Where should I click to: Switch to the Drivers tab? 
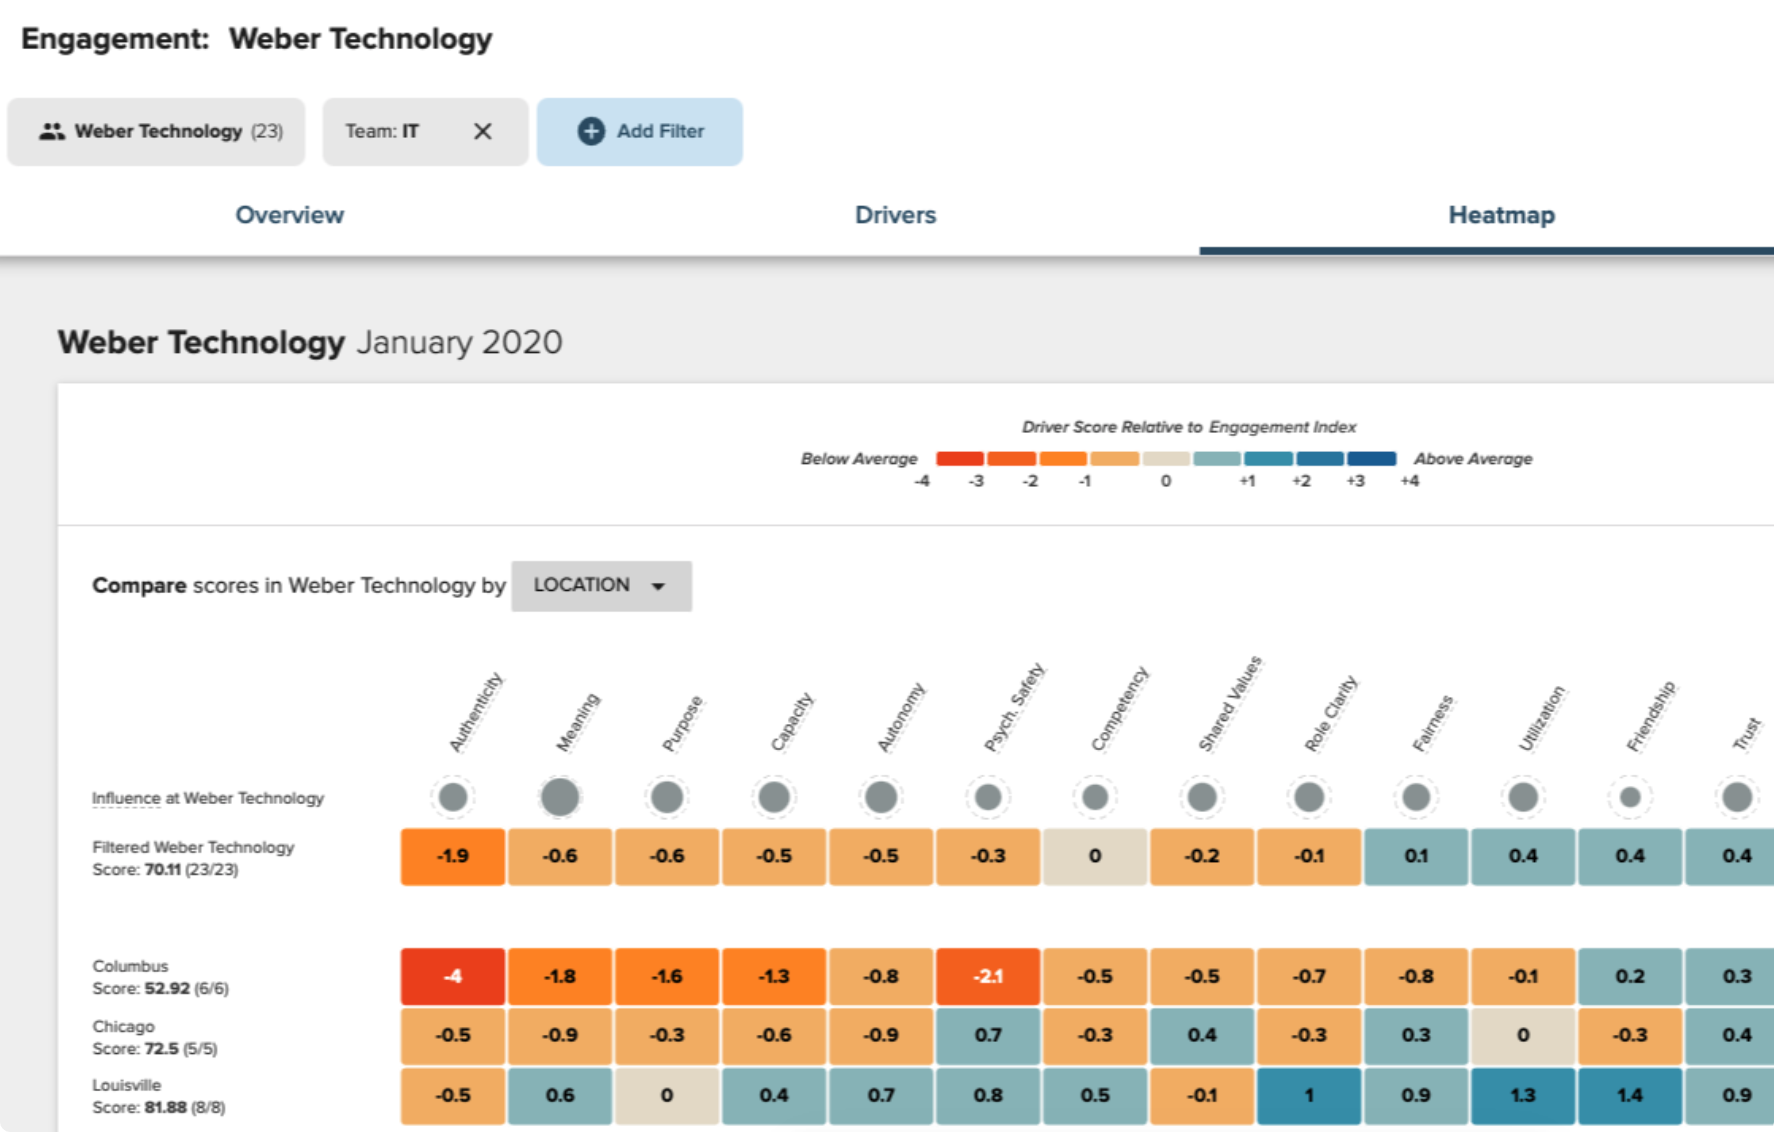click(x=895, y=215)
